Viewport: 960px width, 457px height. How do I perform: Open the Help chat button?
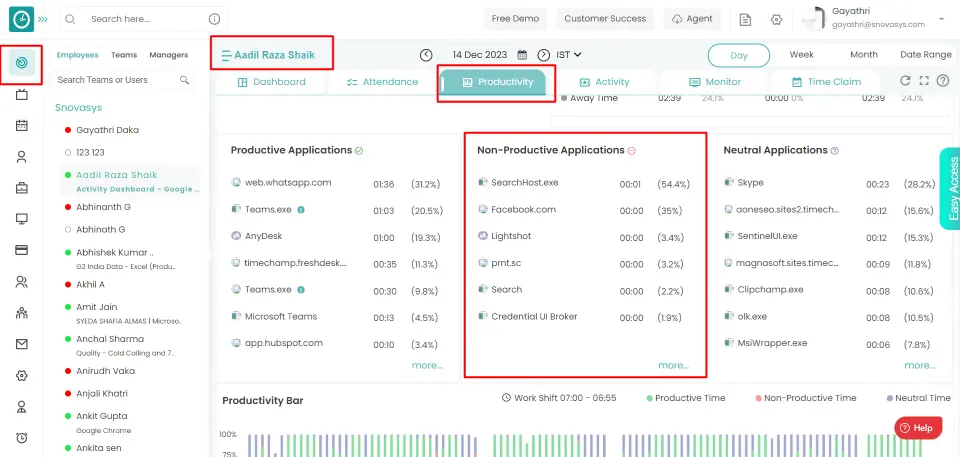pos(918,428)
